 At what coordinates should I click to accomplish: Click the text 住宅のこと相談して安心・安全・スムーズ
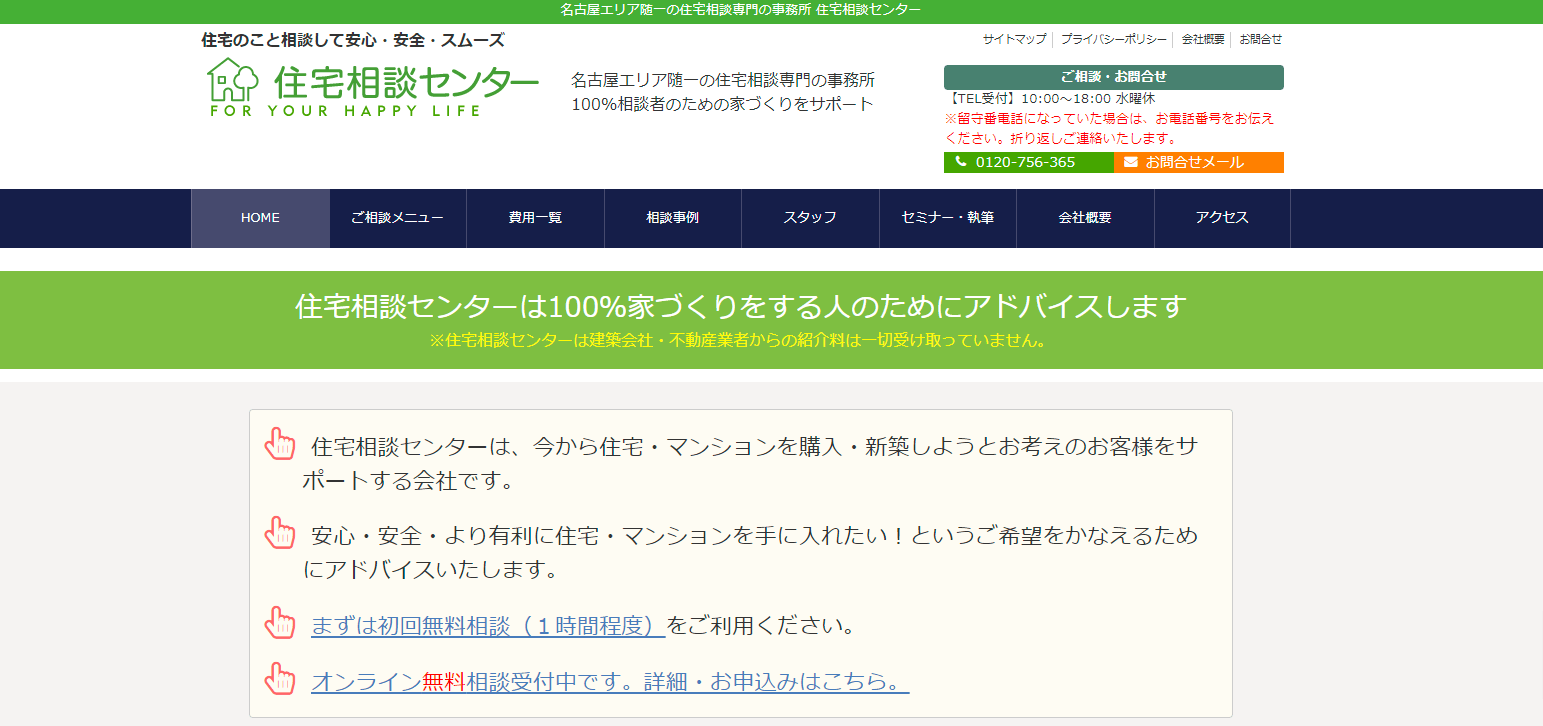click(x=353, y=41)
